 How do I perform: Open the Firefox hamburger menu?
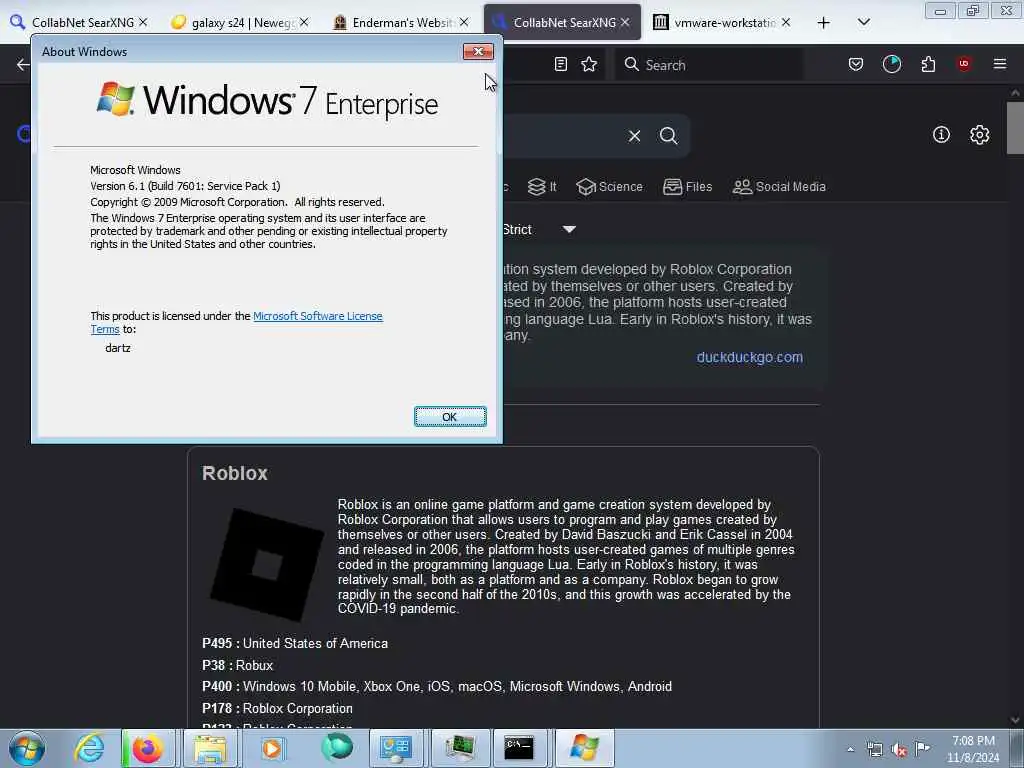coord(1000,64)
